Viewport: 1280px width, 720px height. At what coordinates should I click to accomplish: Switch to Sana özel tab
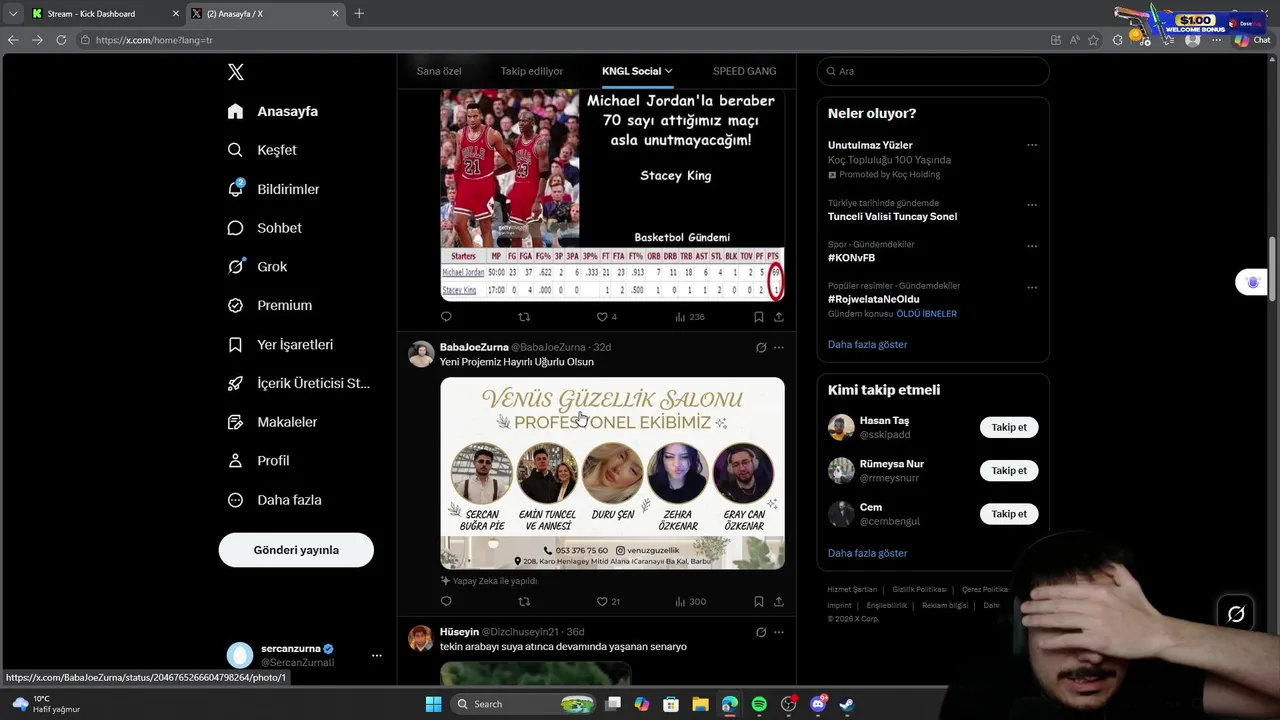[x=439, y=71]
